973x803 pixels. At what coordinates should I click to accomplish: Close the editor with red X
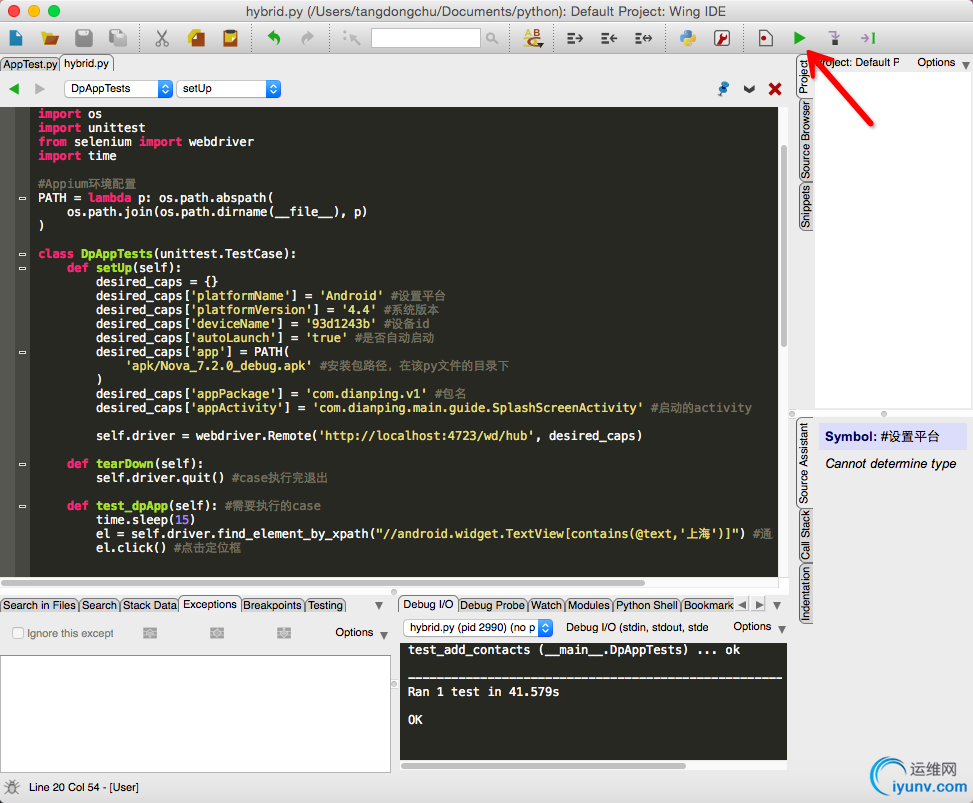tap(775, 89)
